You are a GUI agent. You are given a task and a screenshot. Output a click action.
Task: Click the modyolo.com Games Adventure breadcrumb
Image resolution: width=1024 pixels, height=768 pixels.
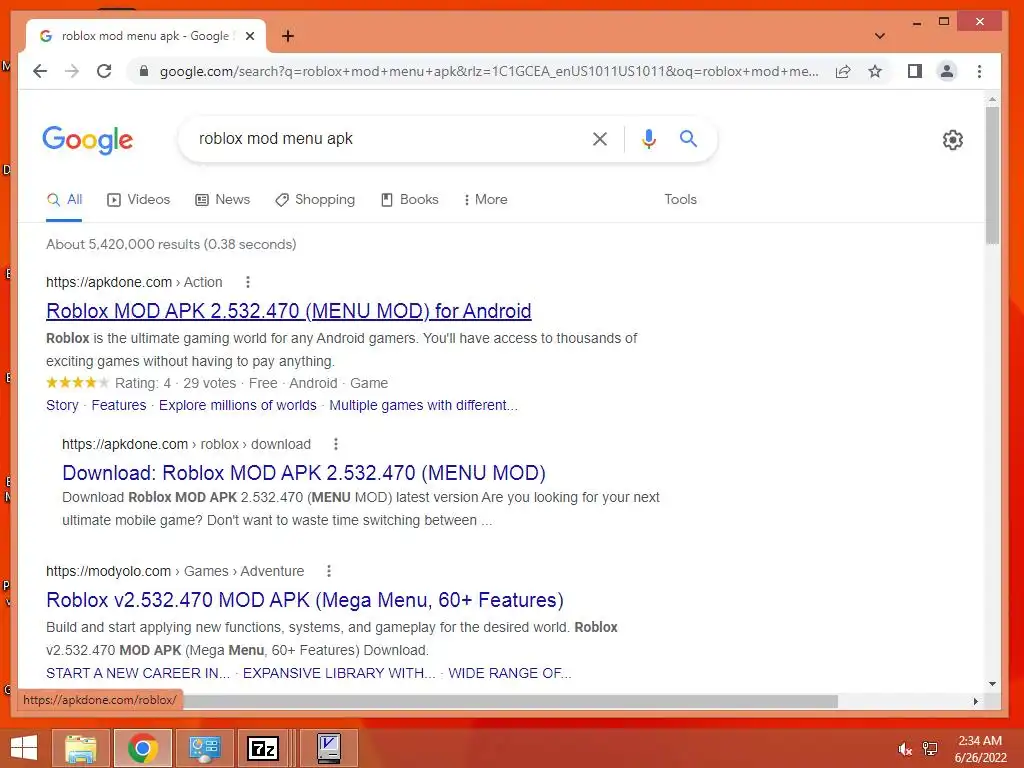coord(175,571)
